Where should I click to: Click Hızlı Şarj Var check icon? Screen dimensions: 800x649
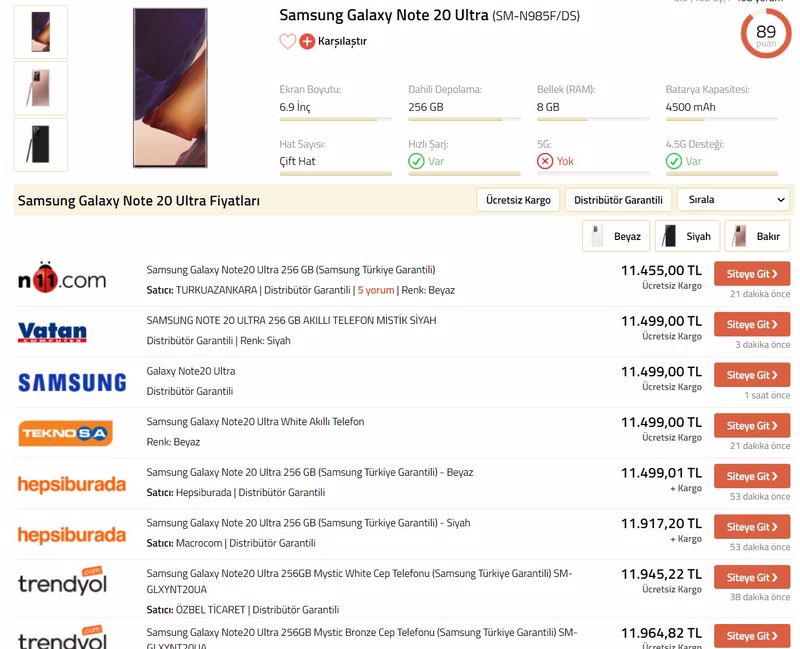(x=416, y=161)
